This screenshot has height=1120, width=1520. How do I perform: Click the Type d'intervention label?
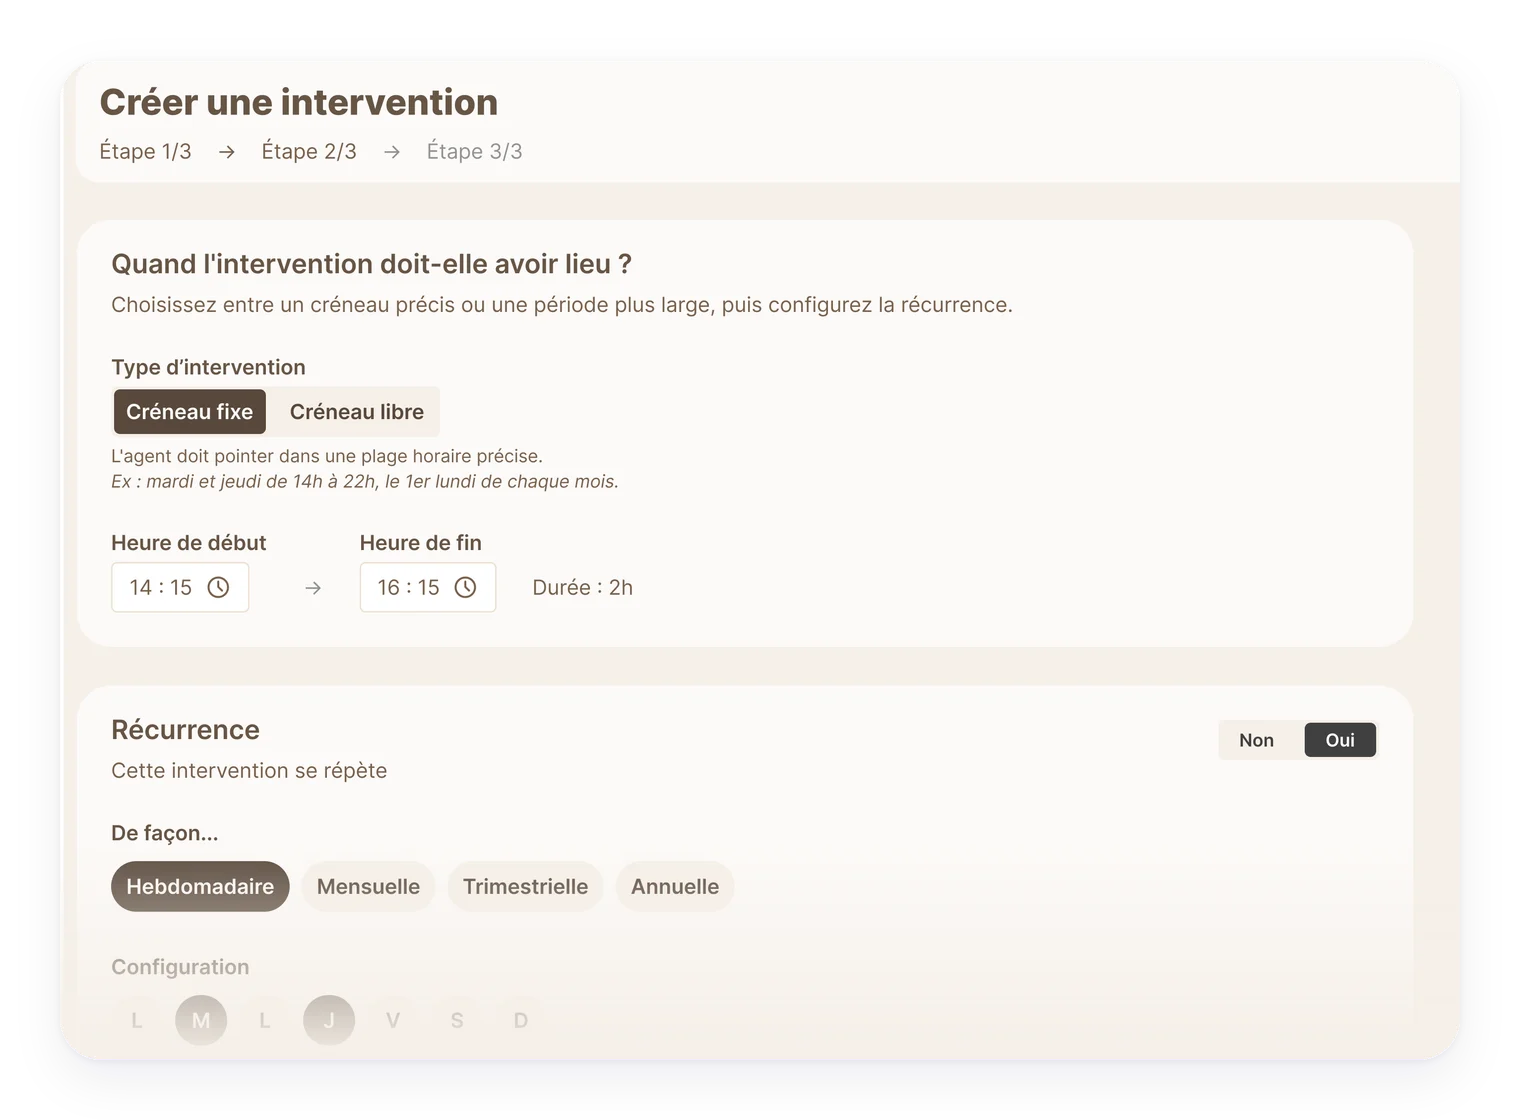[x=208, y=367]
